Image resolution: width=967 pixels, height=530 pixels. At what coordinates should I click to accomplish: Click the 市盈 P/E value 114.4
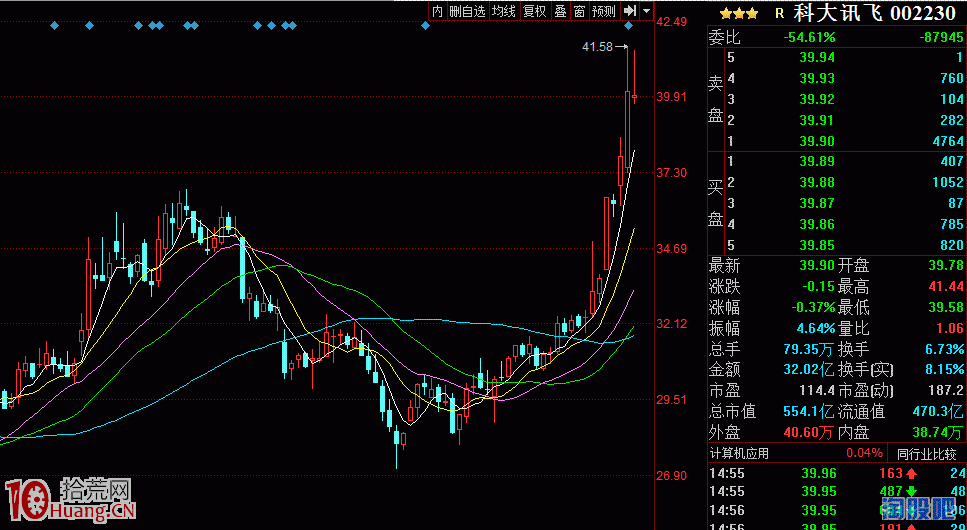pyautogui.click(x=818, y=391)
